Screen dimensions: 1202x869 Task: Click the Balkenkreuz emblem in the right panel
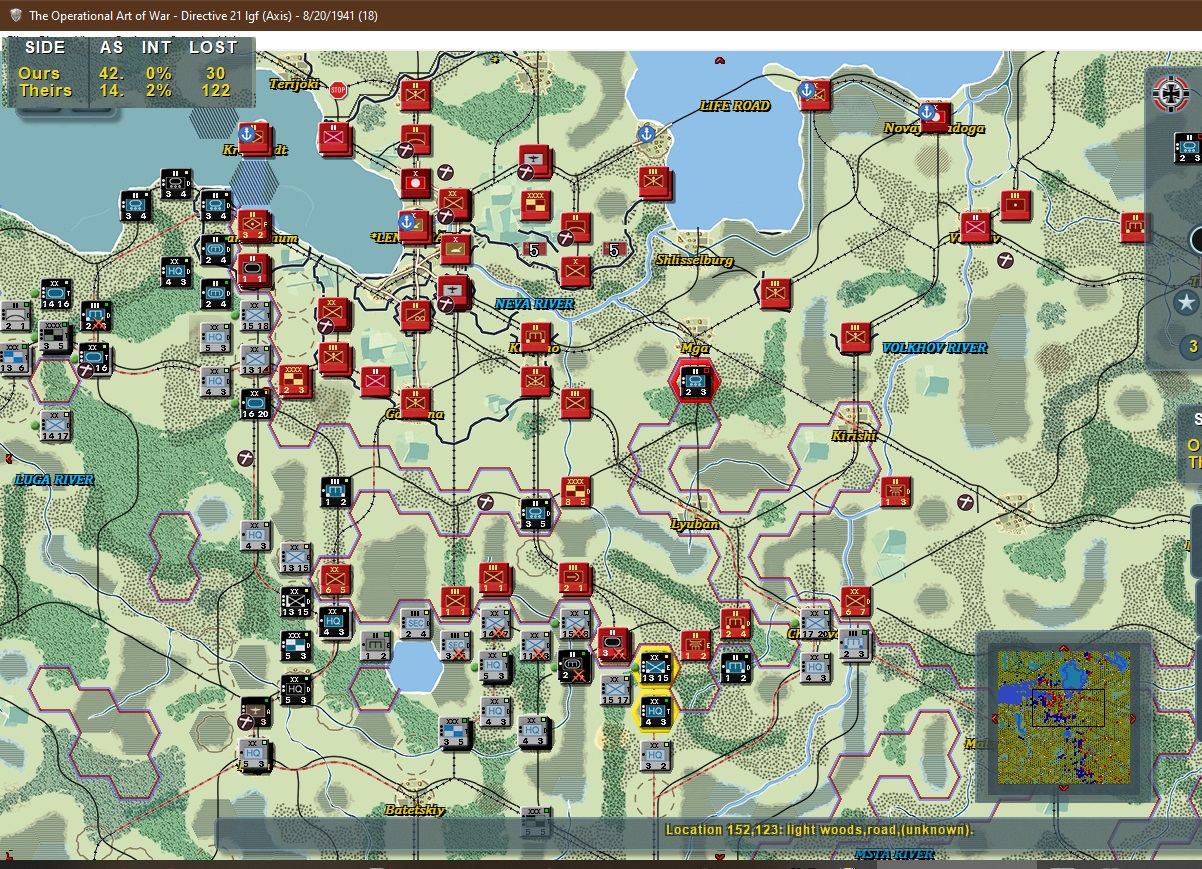(x=1171, y=92)
